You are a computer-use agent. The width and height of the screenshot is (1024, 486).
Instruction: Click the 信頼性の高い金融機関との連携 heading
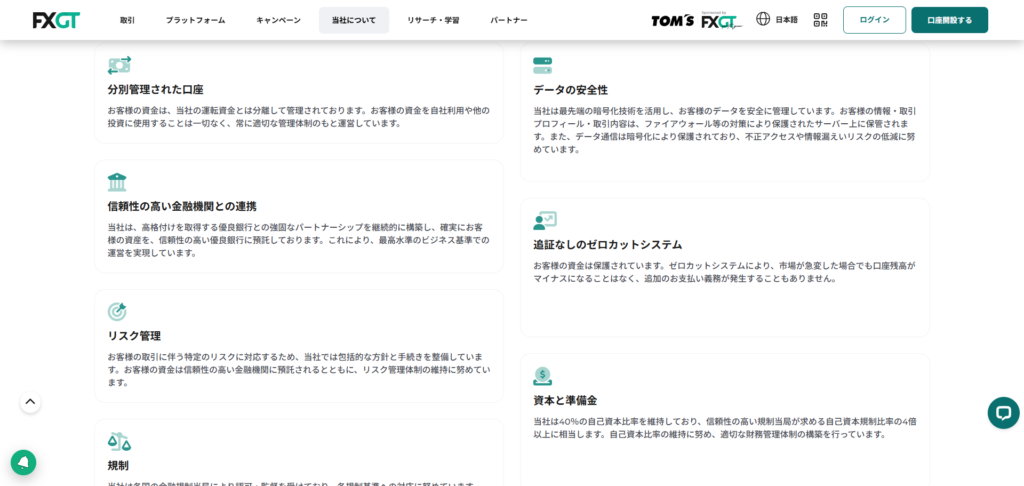(x=182, y=206)
